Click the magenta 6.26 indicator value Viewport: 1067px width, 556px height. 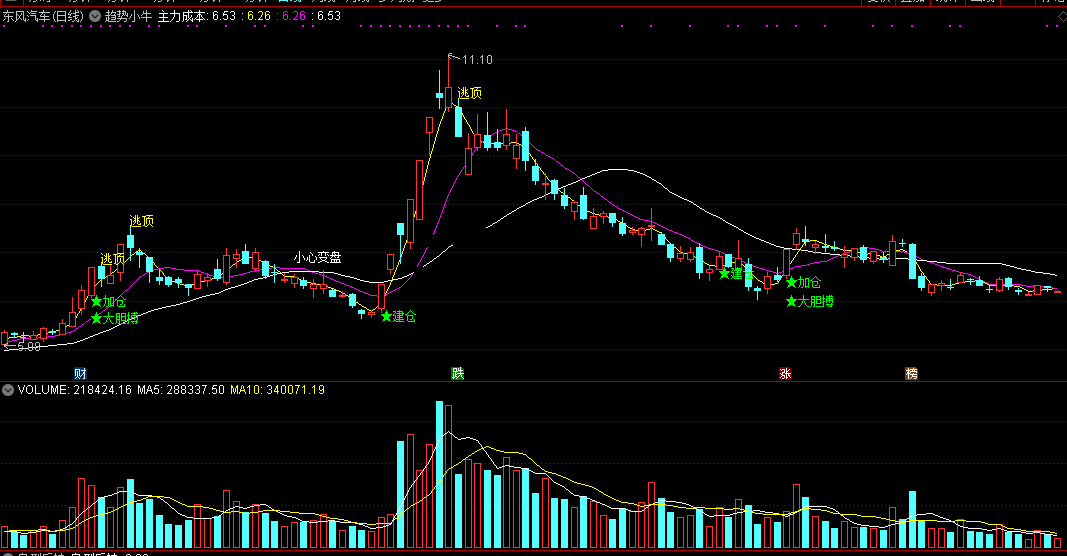[x=294, y=16]
